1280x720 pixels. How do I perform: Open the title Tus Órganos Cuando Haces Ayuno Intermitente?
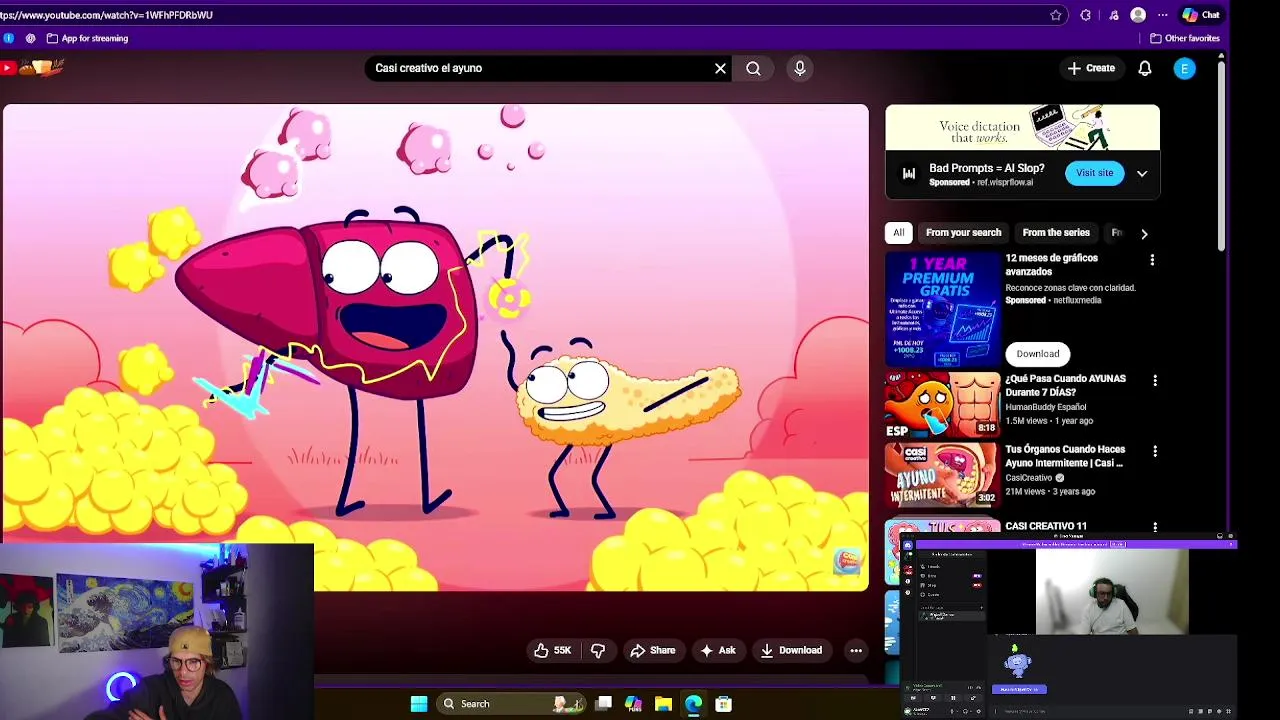[1065, 456]
